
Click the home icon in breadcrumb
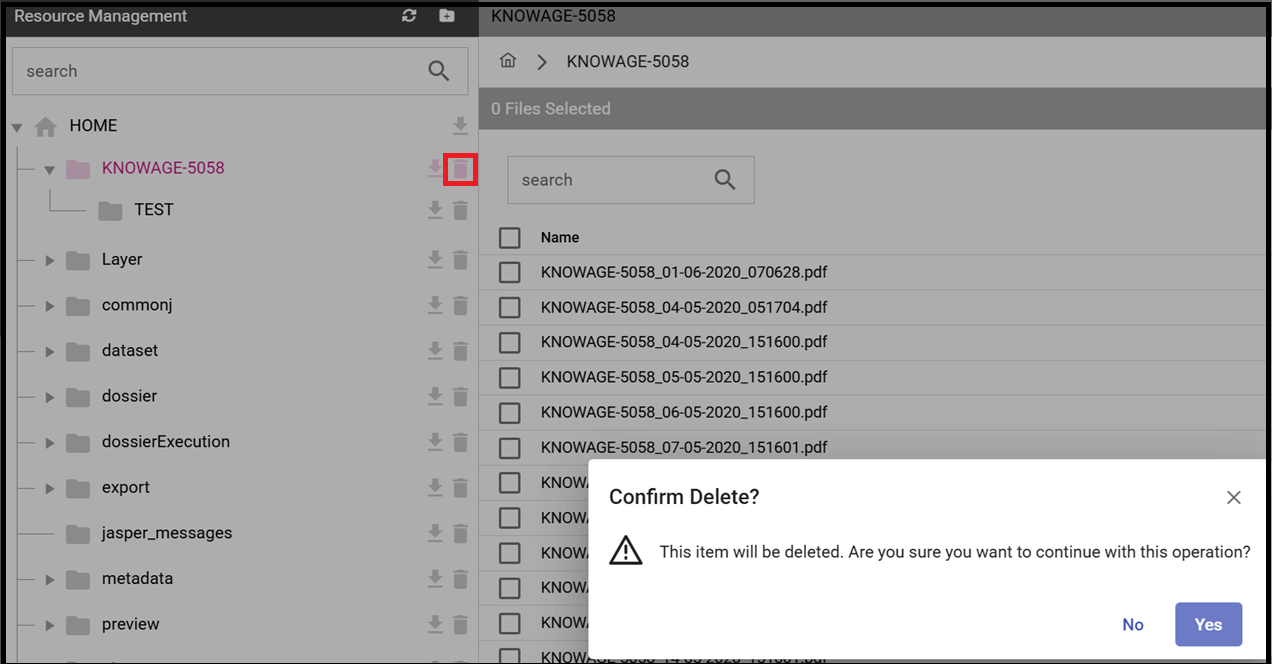pos(508,61)
